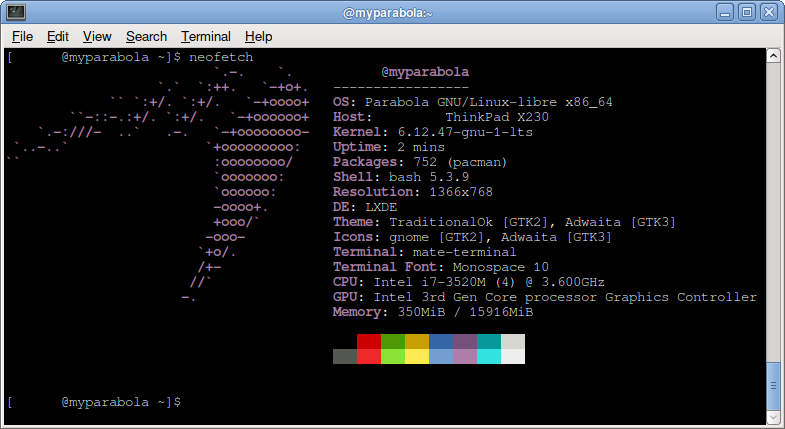Click the Terminal Font value 'Monospace 10'
Viewport: 785px width, 429px height.
click(501, 267)
